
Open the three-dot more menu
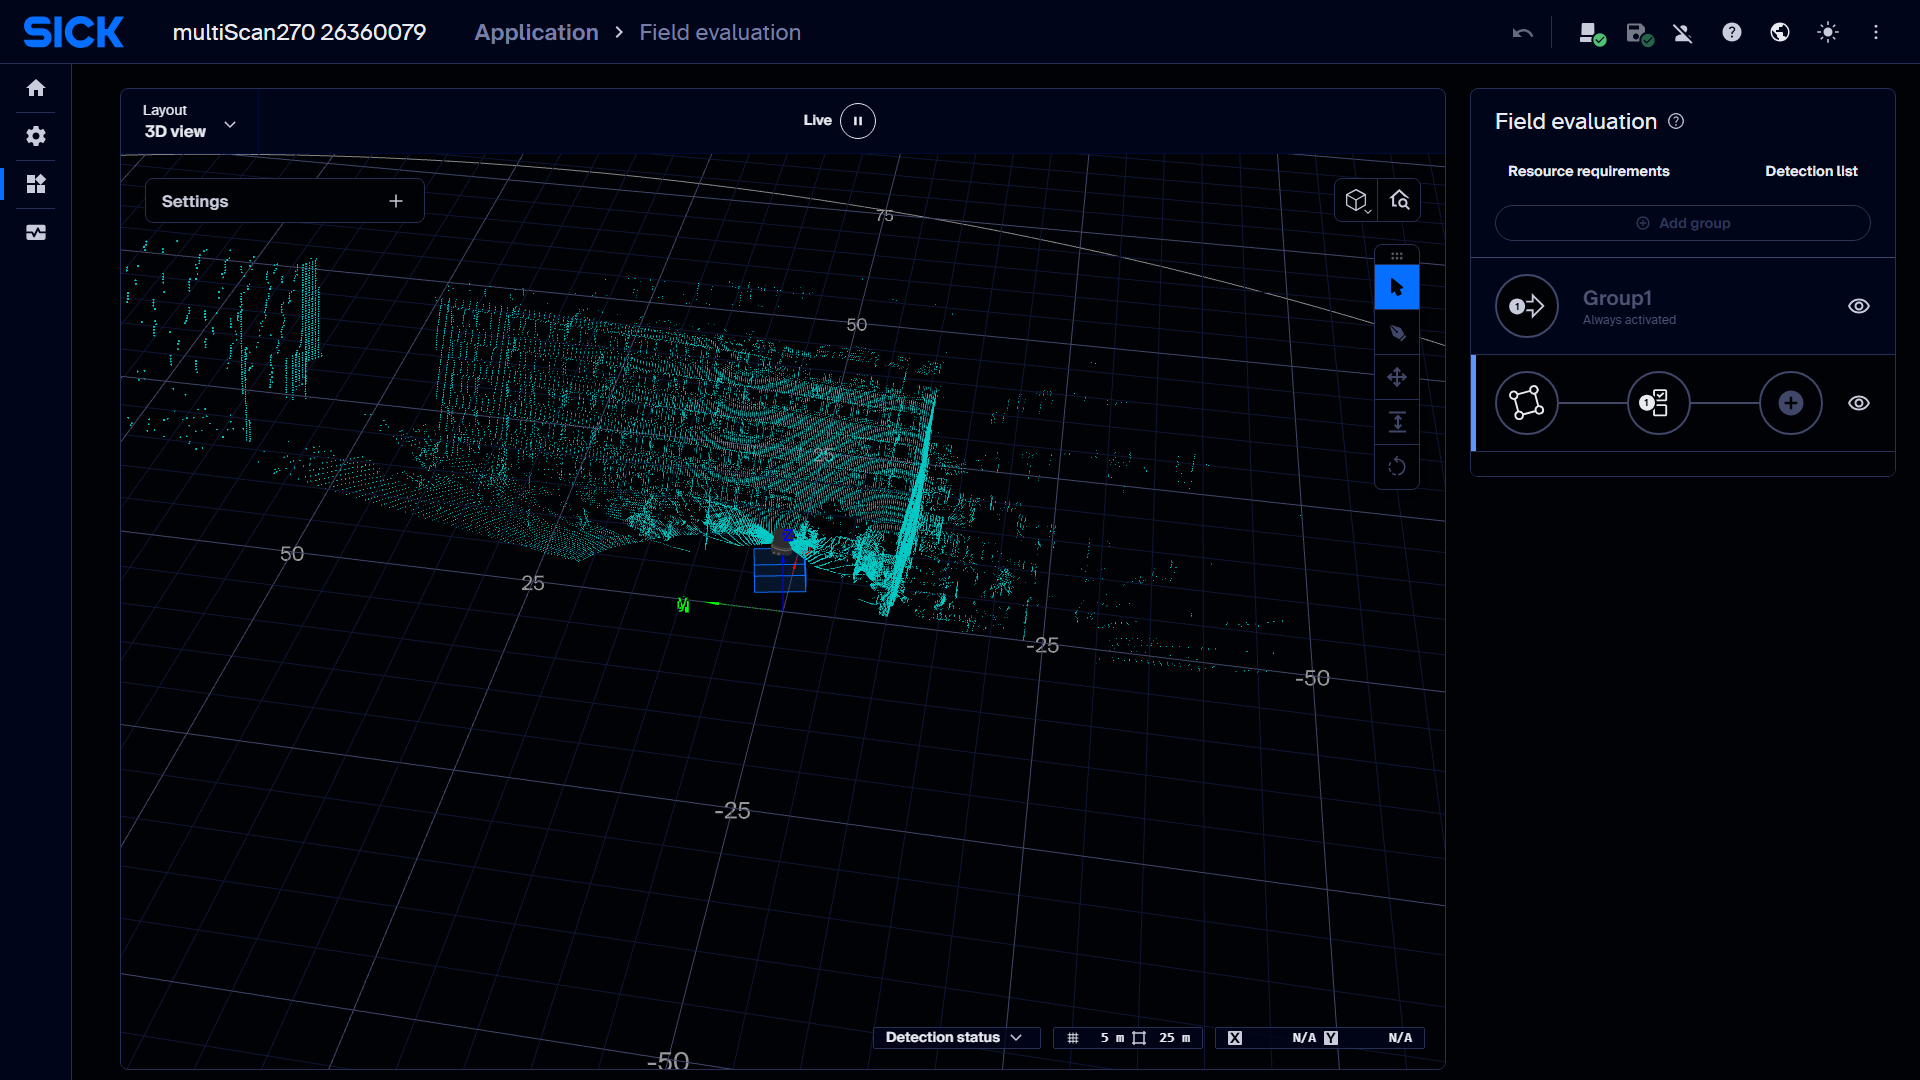[1876, 32]
